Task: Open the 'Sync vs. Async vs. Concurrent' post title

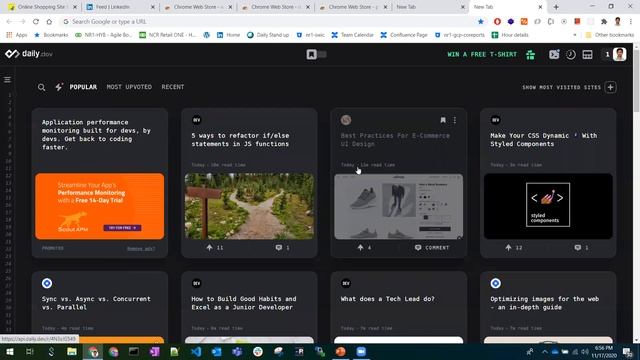Action: click(x=96, y=303)
